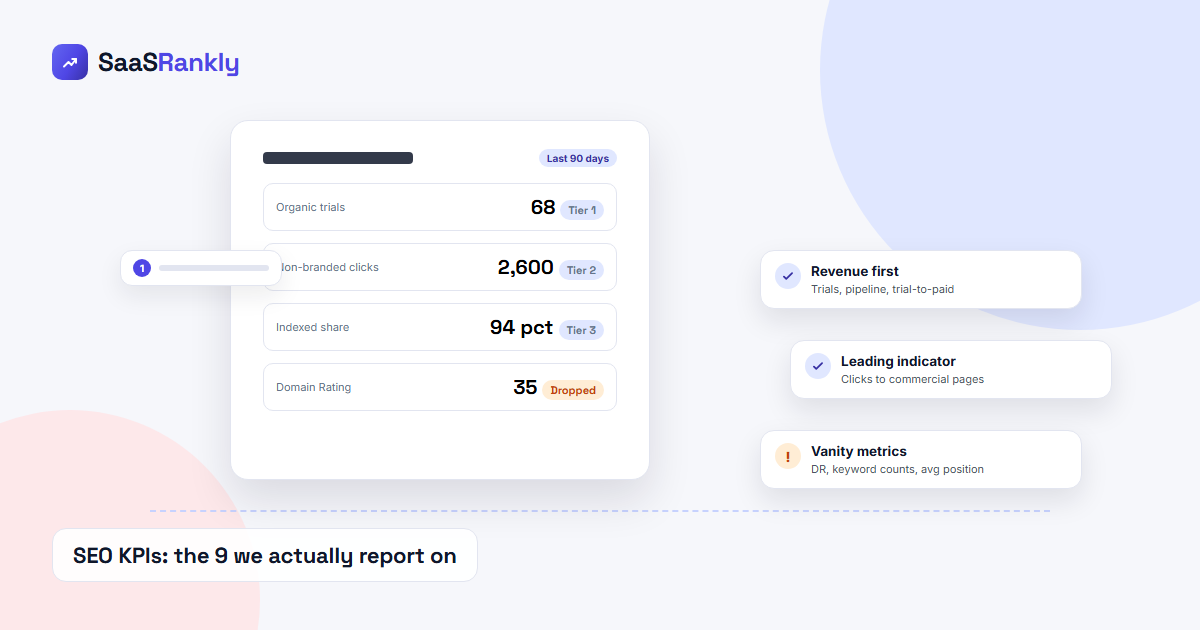Image resolution: width=1200 pixels, height=630 pixels.
Task: Click the checkmark icon beside Revenue first
Action: point(788,277)
